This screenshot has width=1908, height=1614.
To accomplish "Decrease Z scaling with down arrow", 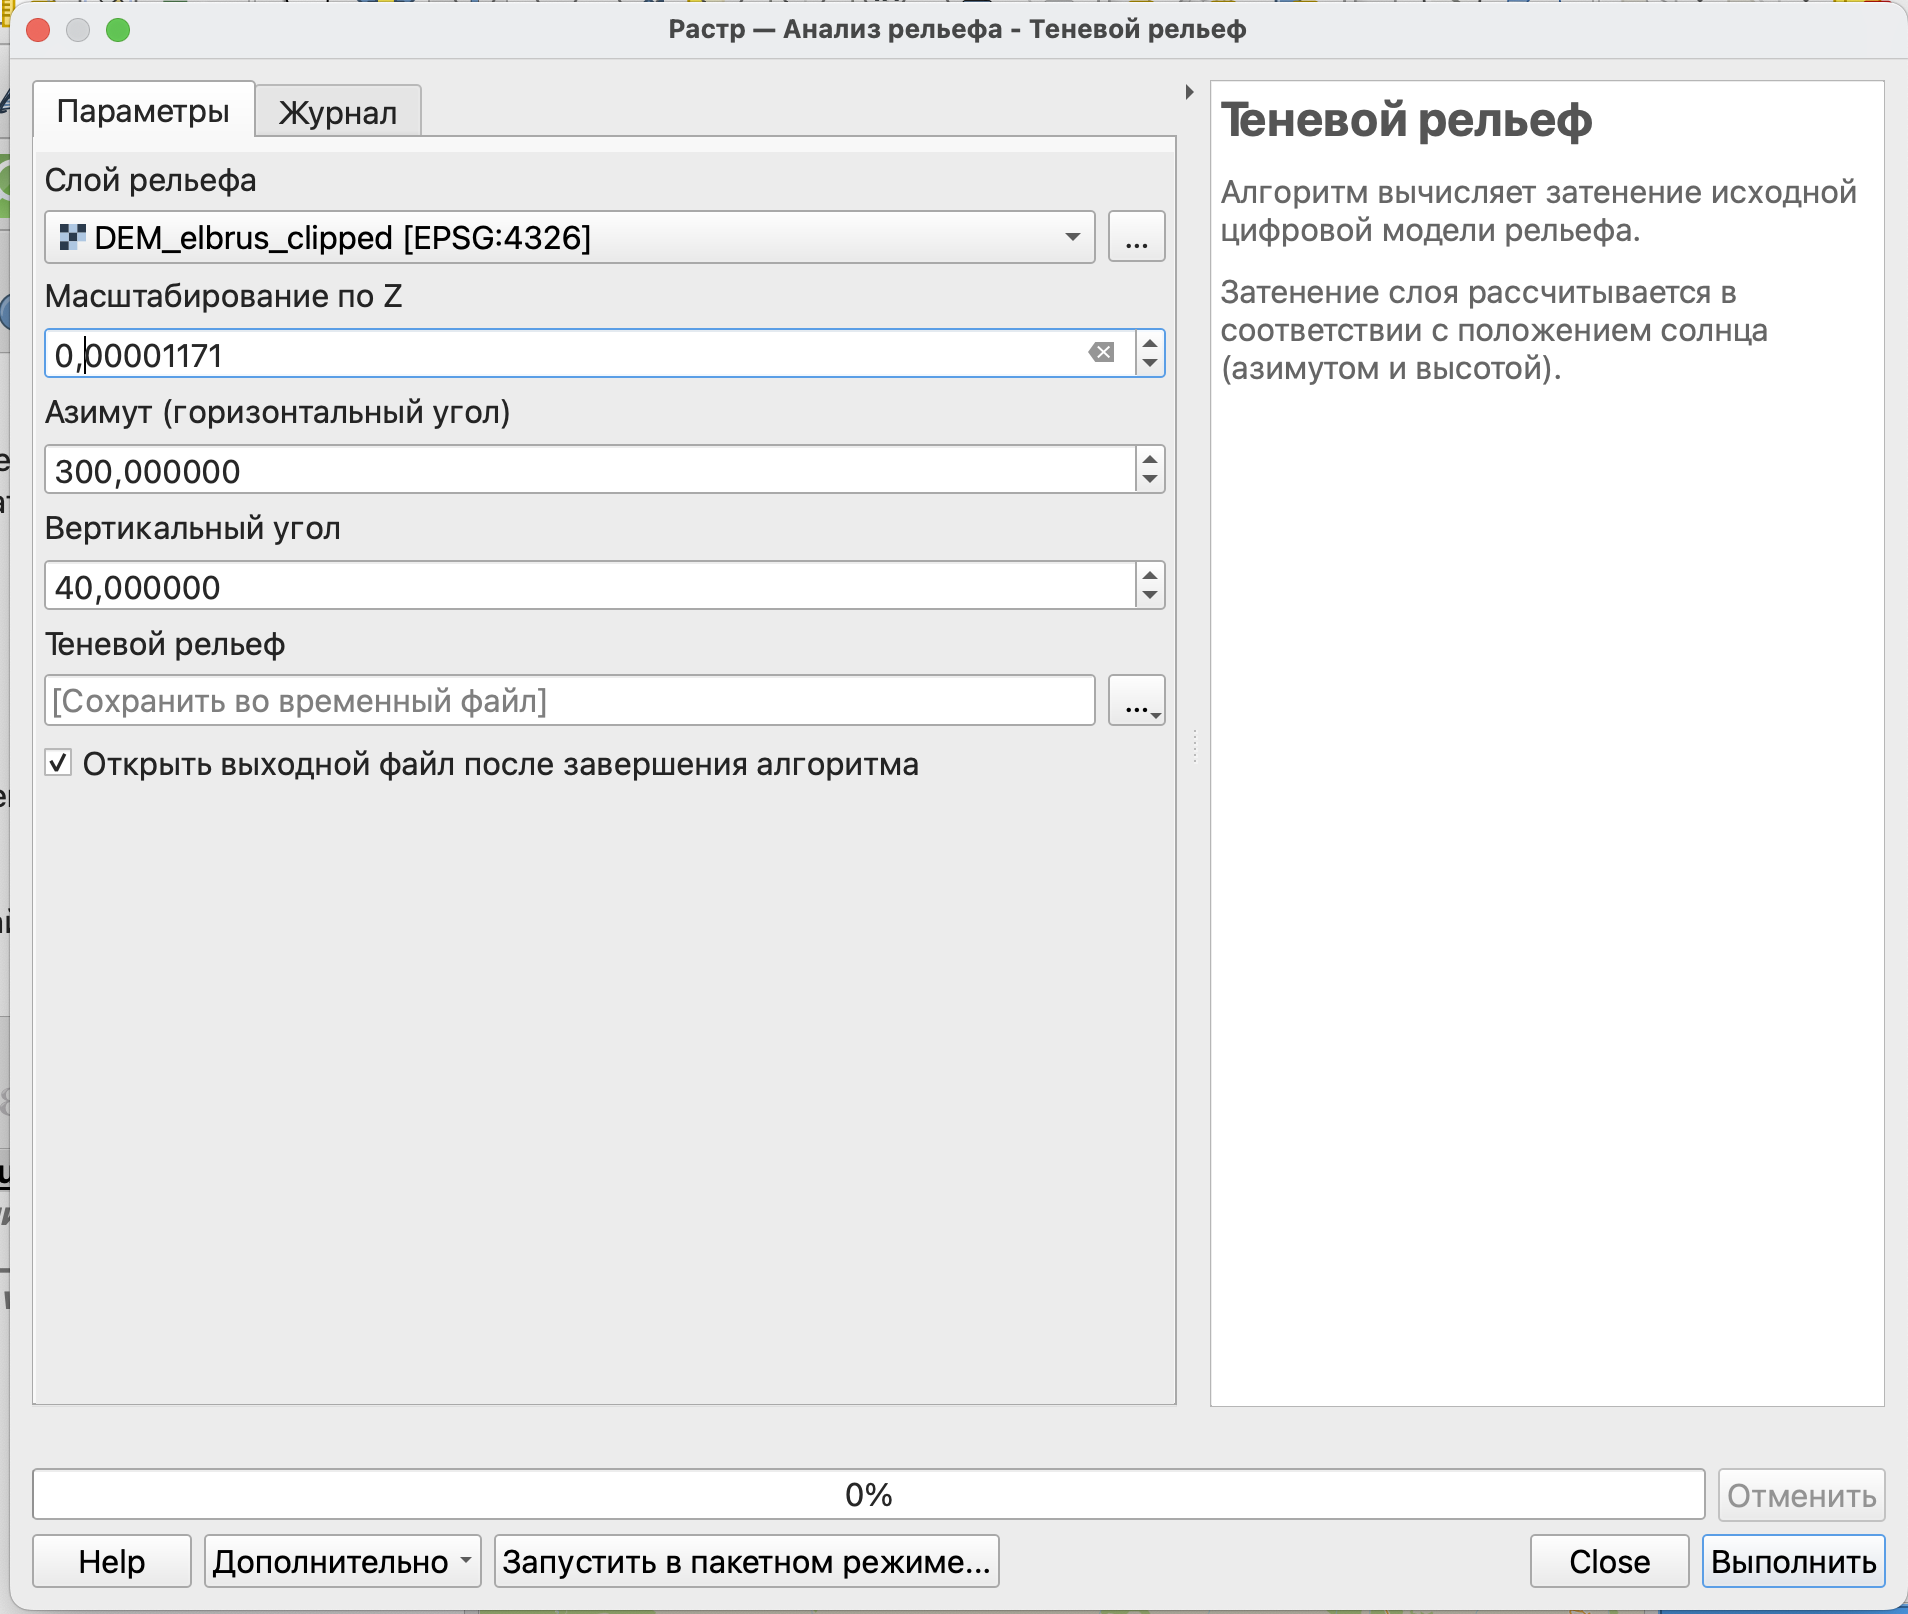I will point(1150,364).
